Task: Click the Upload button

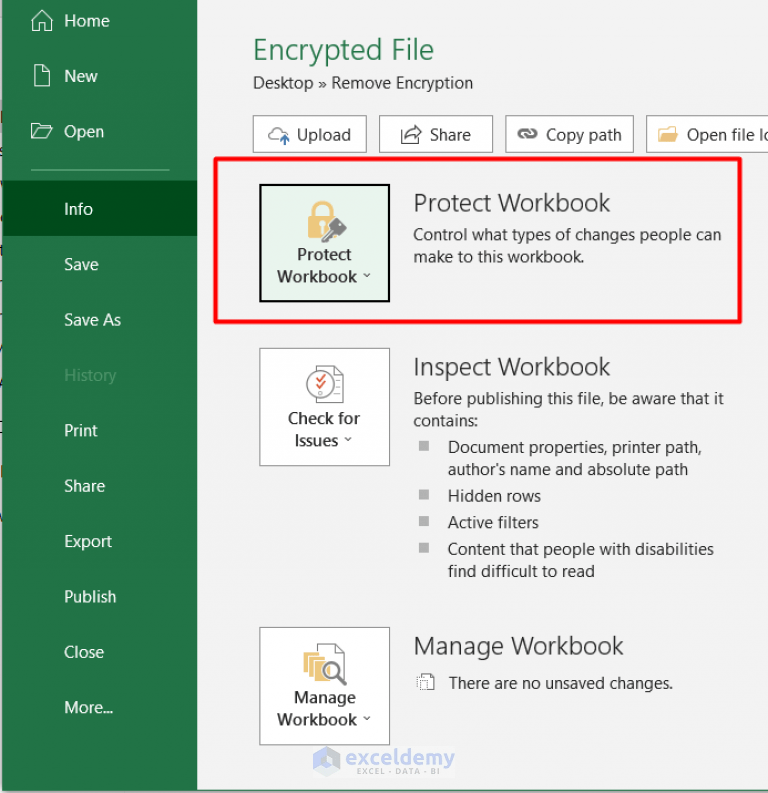Action: click(x=310, y=134)
